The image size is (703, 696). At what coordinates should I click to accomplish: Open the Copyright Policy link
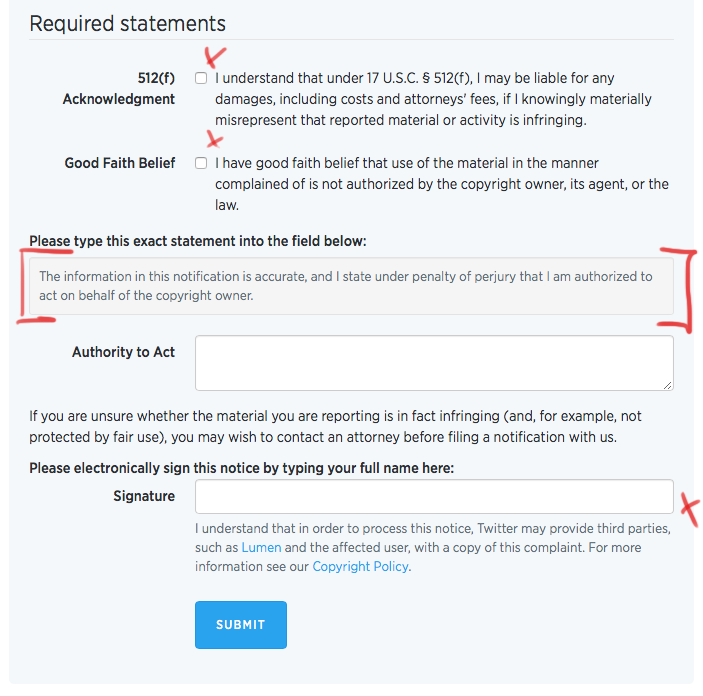(360, 566)
